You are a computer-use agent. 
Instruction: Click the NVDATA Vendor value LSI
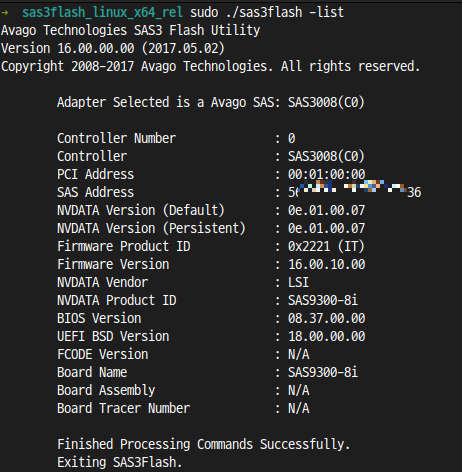[298, 282]
